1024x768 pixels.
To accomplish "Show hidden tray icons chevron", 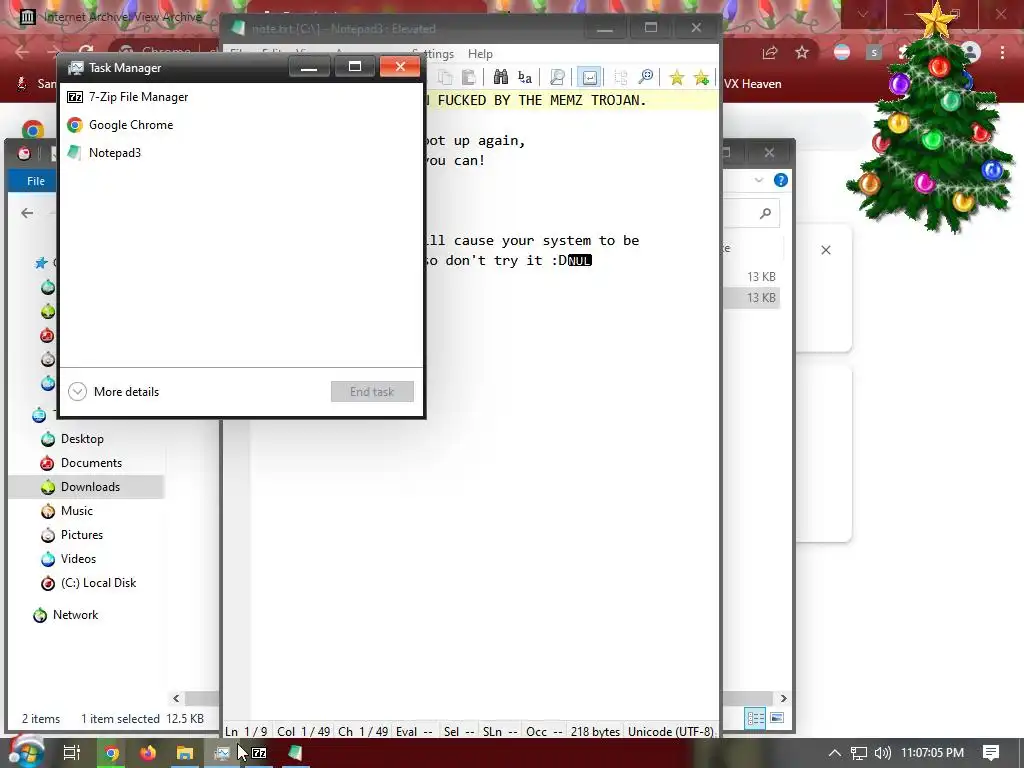I will (835, 753).
